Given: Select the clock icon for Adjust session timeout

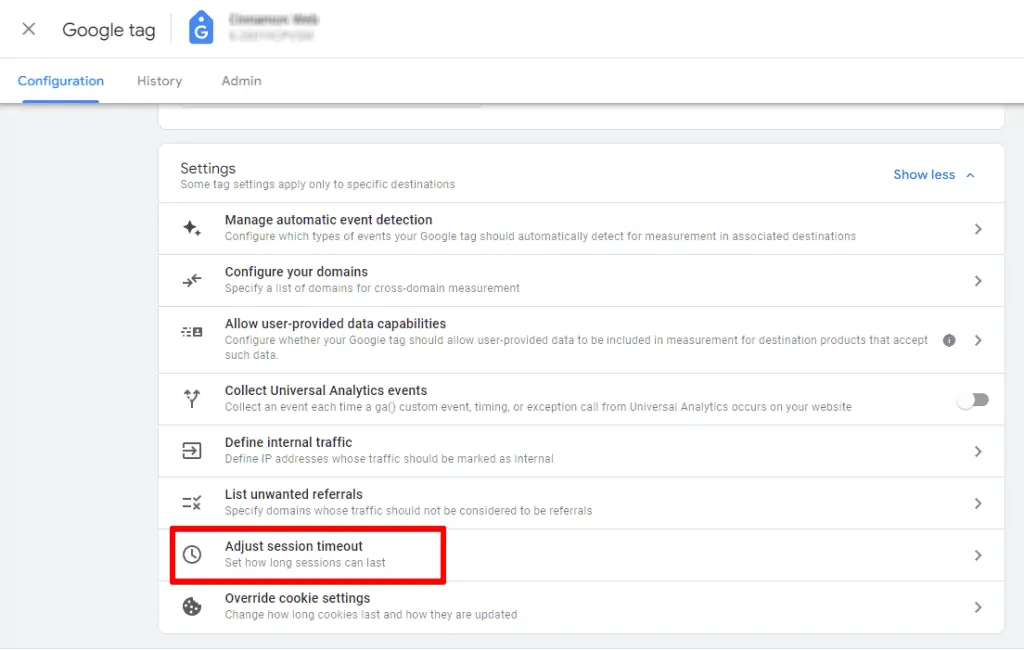Looking at the screenshot, I should pyautogui.click(x=191, y=553).
